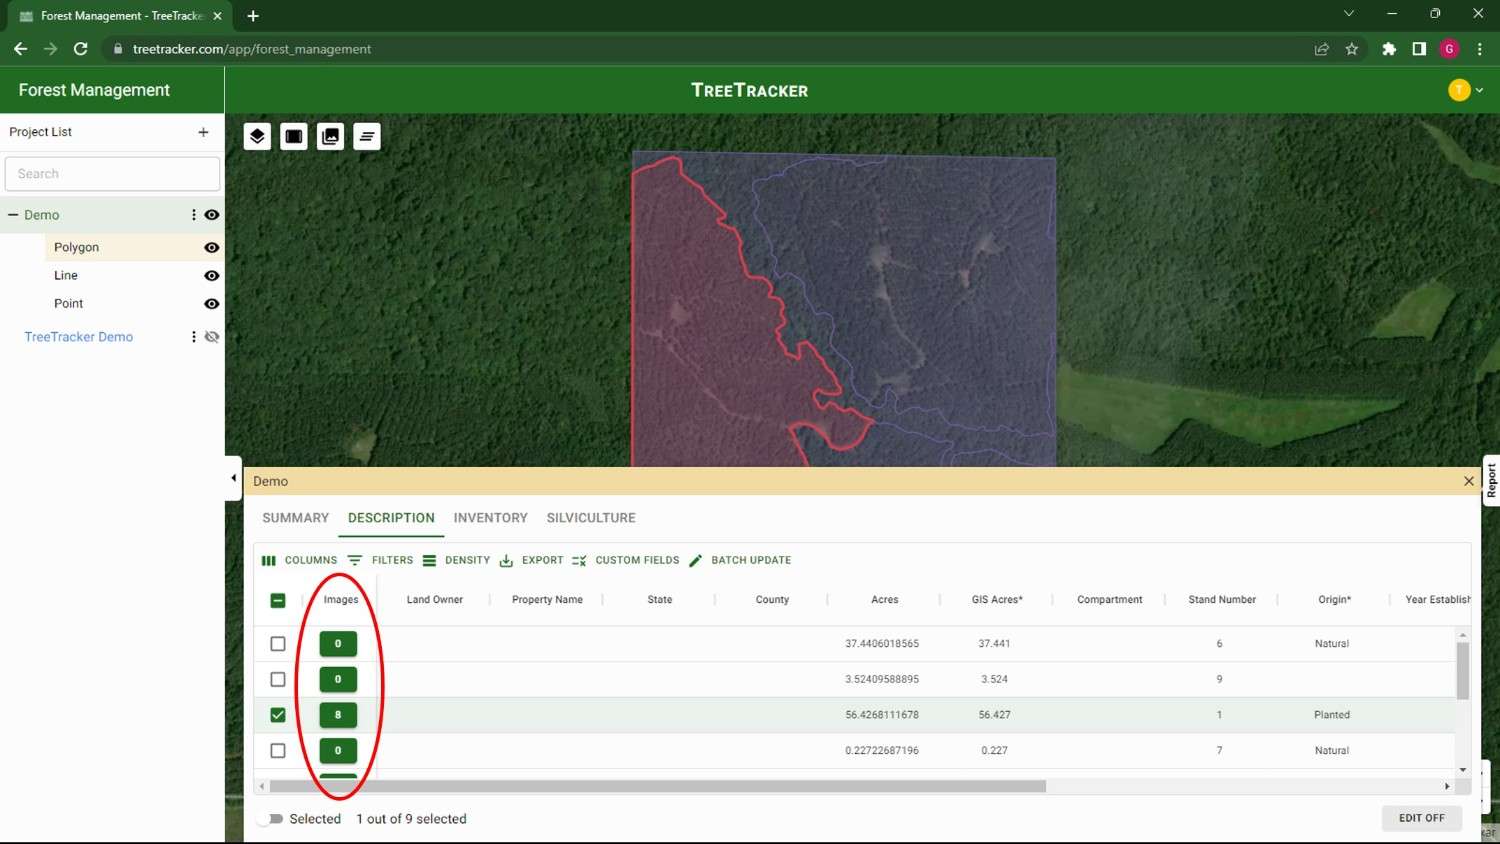Open the user account dropdown arrow

[1480, 90]
